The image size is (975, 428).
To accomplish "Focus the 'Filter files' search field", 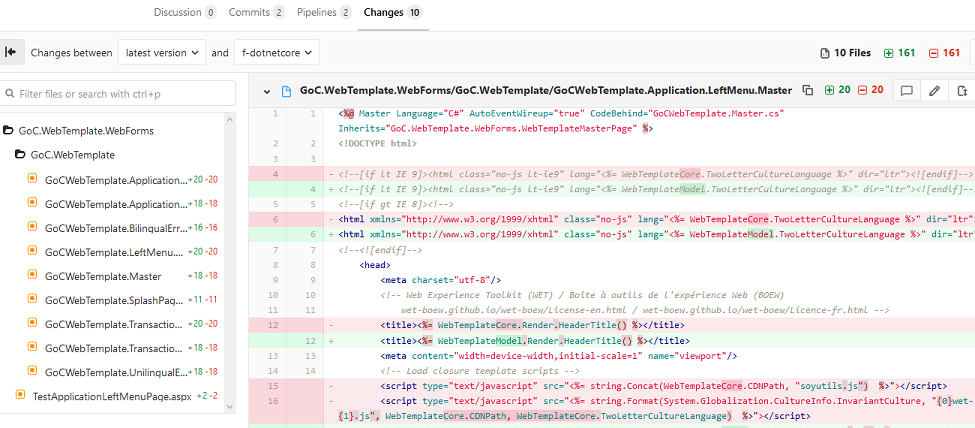I will click(x=118, y=94).
